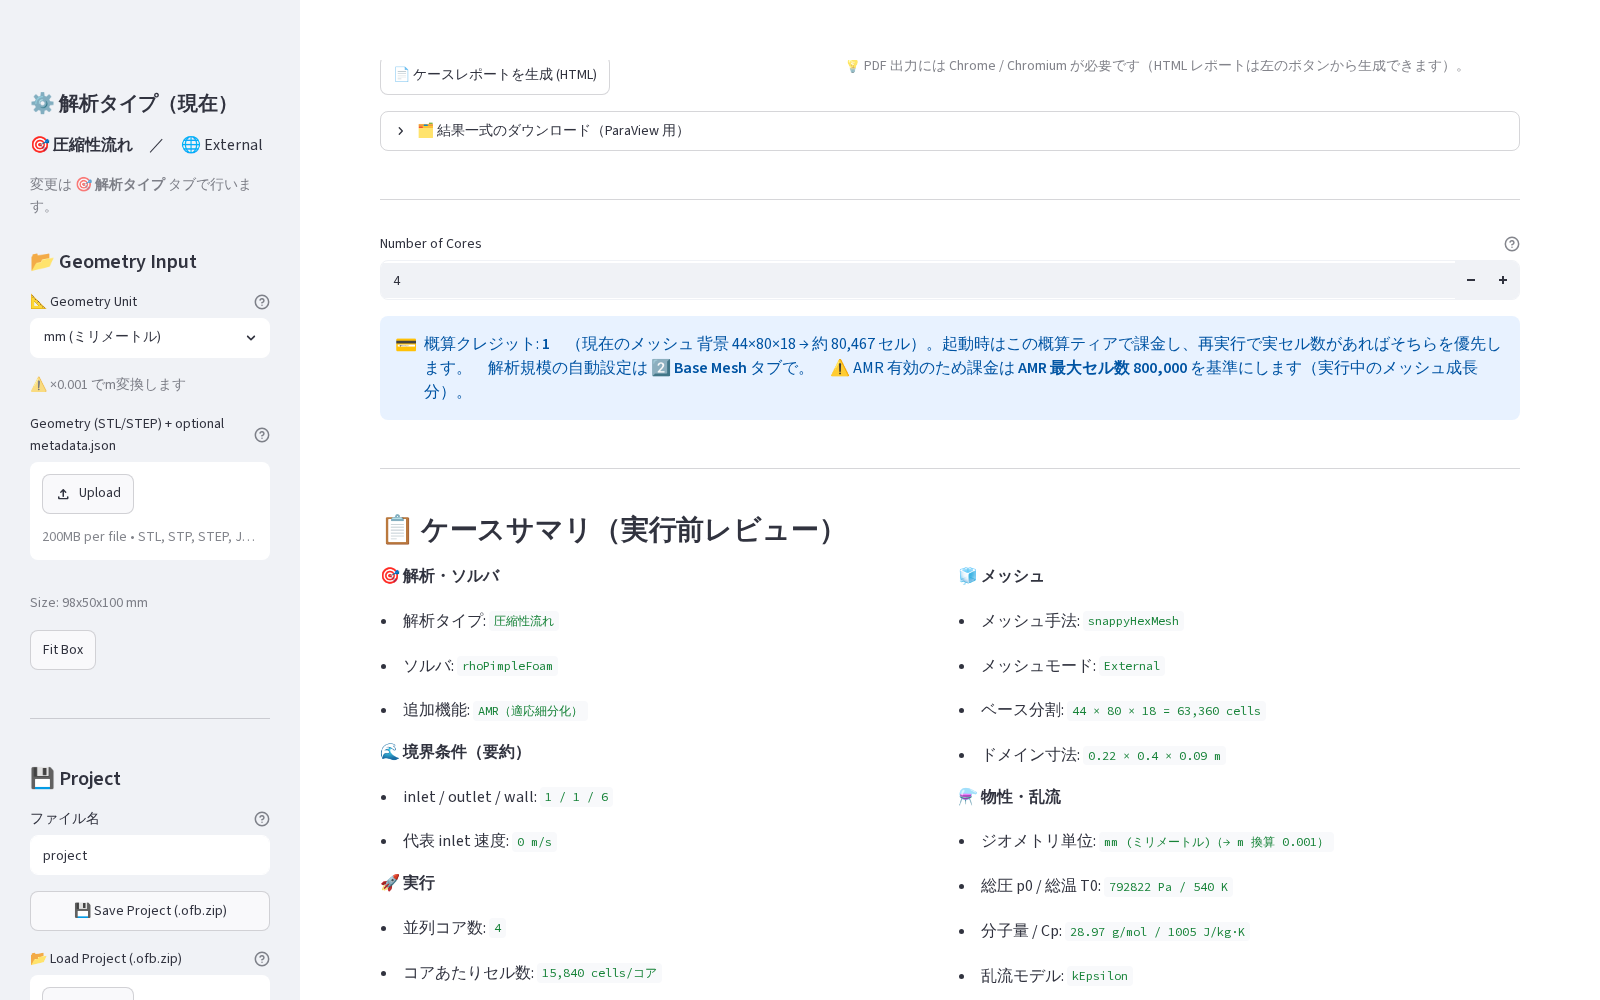Click the kEpsilon turbulence model value
This screenshot has width=1600, height=1000.
(x=1100, y=976)
